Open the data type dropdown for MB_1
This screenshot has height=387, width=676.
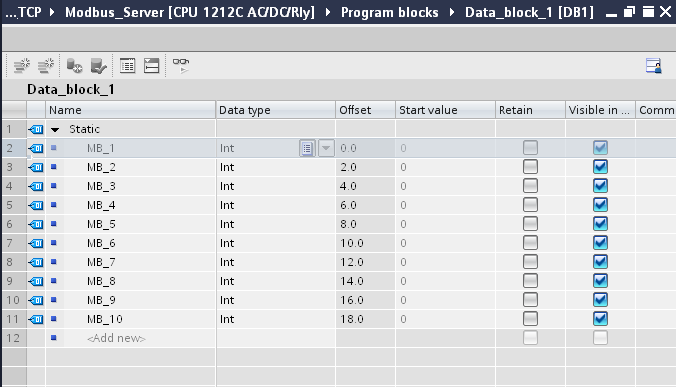(x=326, y=148)
